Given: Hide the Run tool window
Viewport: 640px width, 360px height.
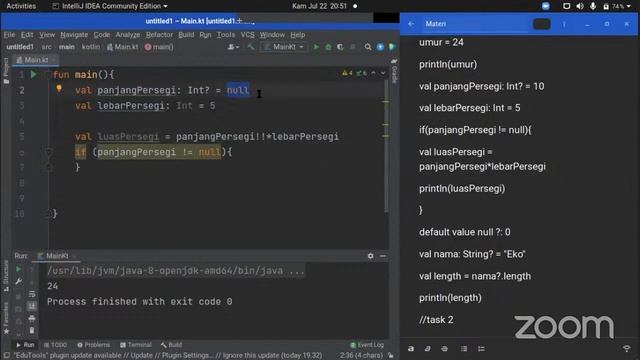Looking at the screenshot, I should coord(382,256).
